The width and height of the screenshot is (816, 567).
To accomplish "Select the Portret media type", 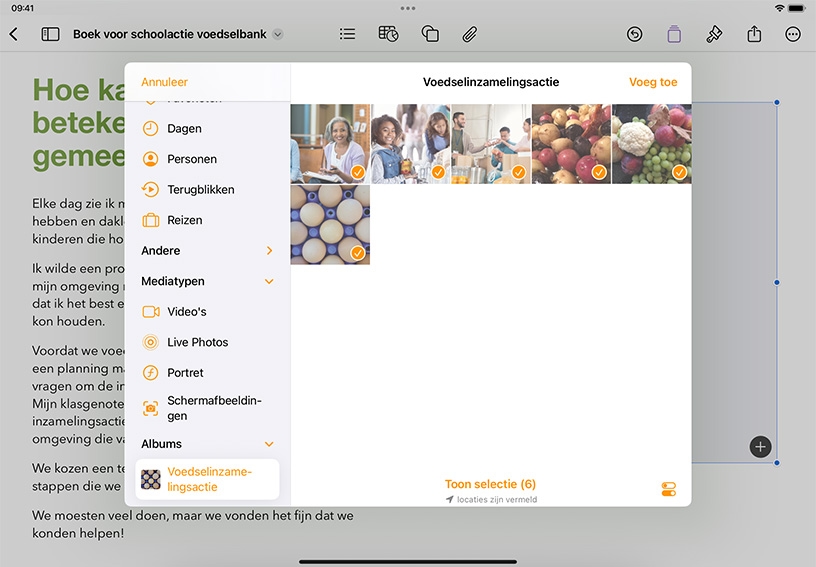I will (207, 373).
